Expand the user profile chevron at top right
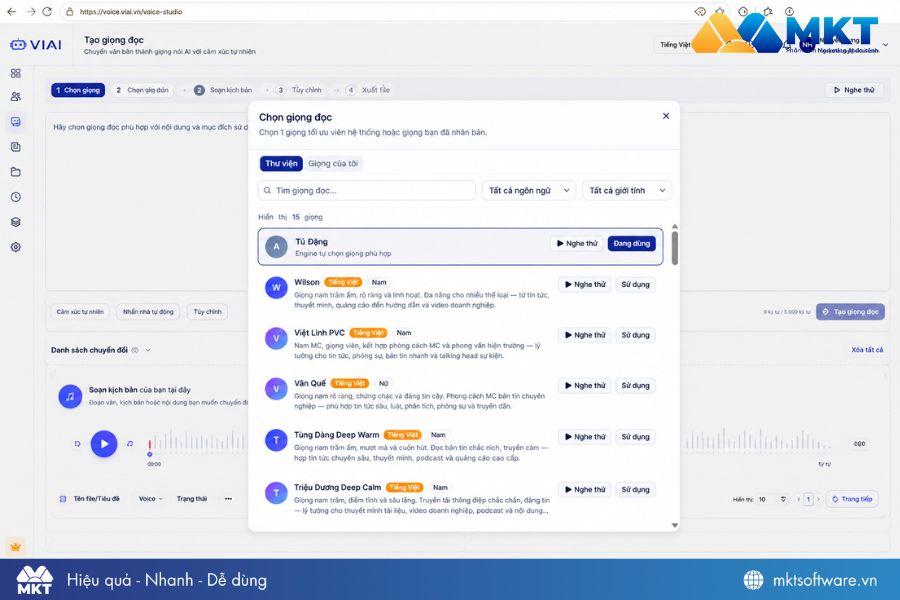Viewport: 900px width, 600px height. tap(886, 45)
